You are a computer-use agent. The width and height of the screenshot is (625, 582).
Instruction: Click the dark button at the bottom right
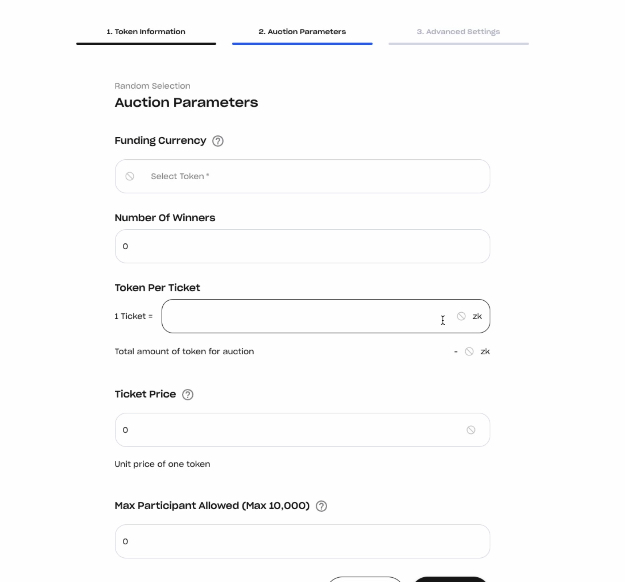[x=450, y=579]
